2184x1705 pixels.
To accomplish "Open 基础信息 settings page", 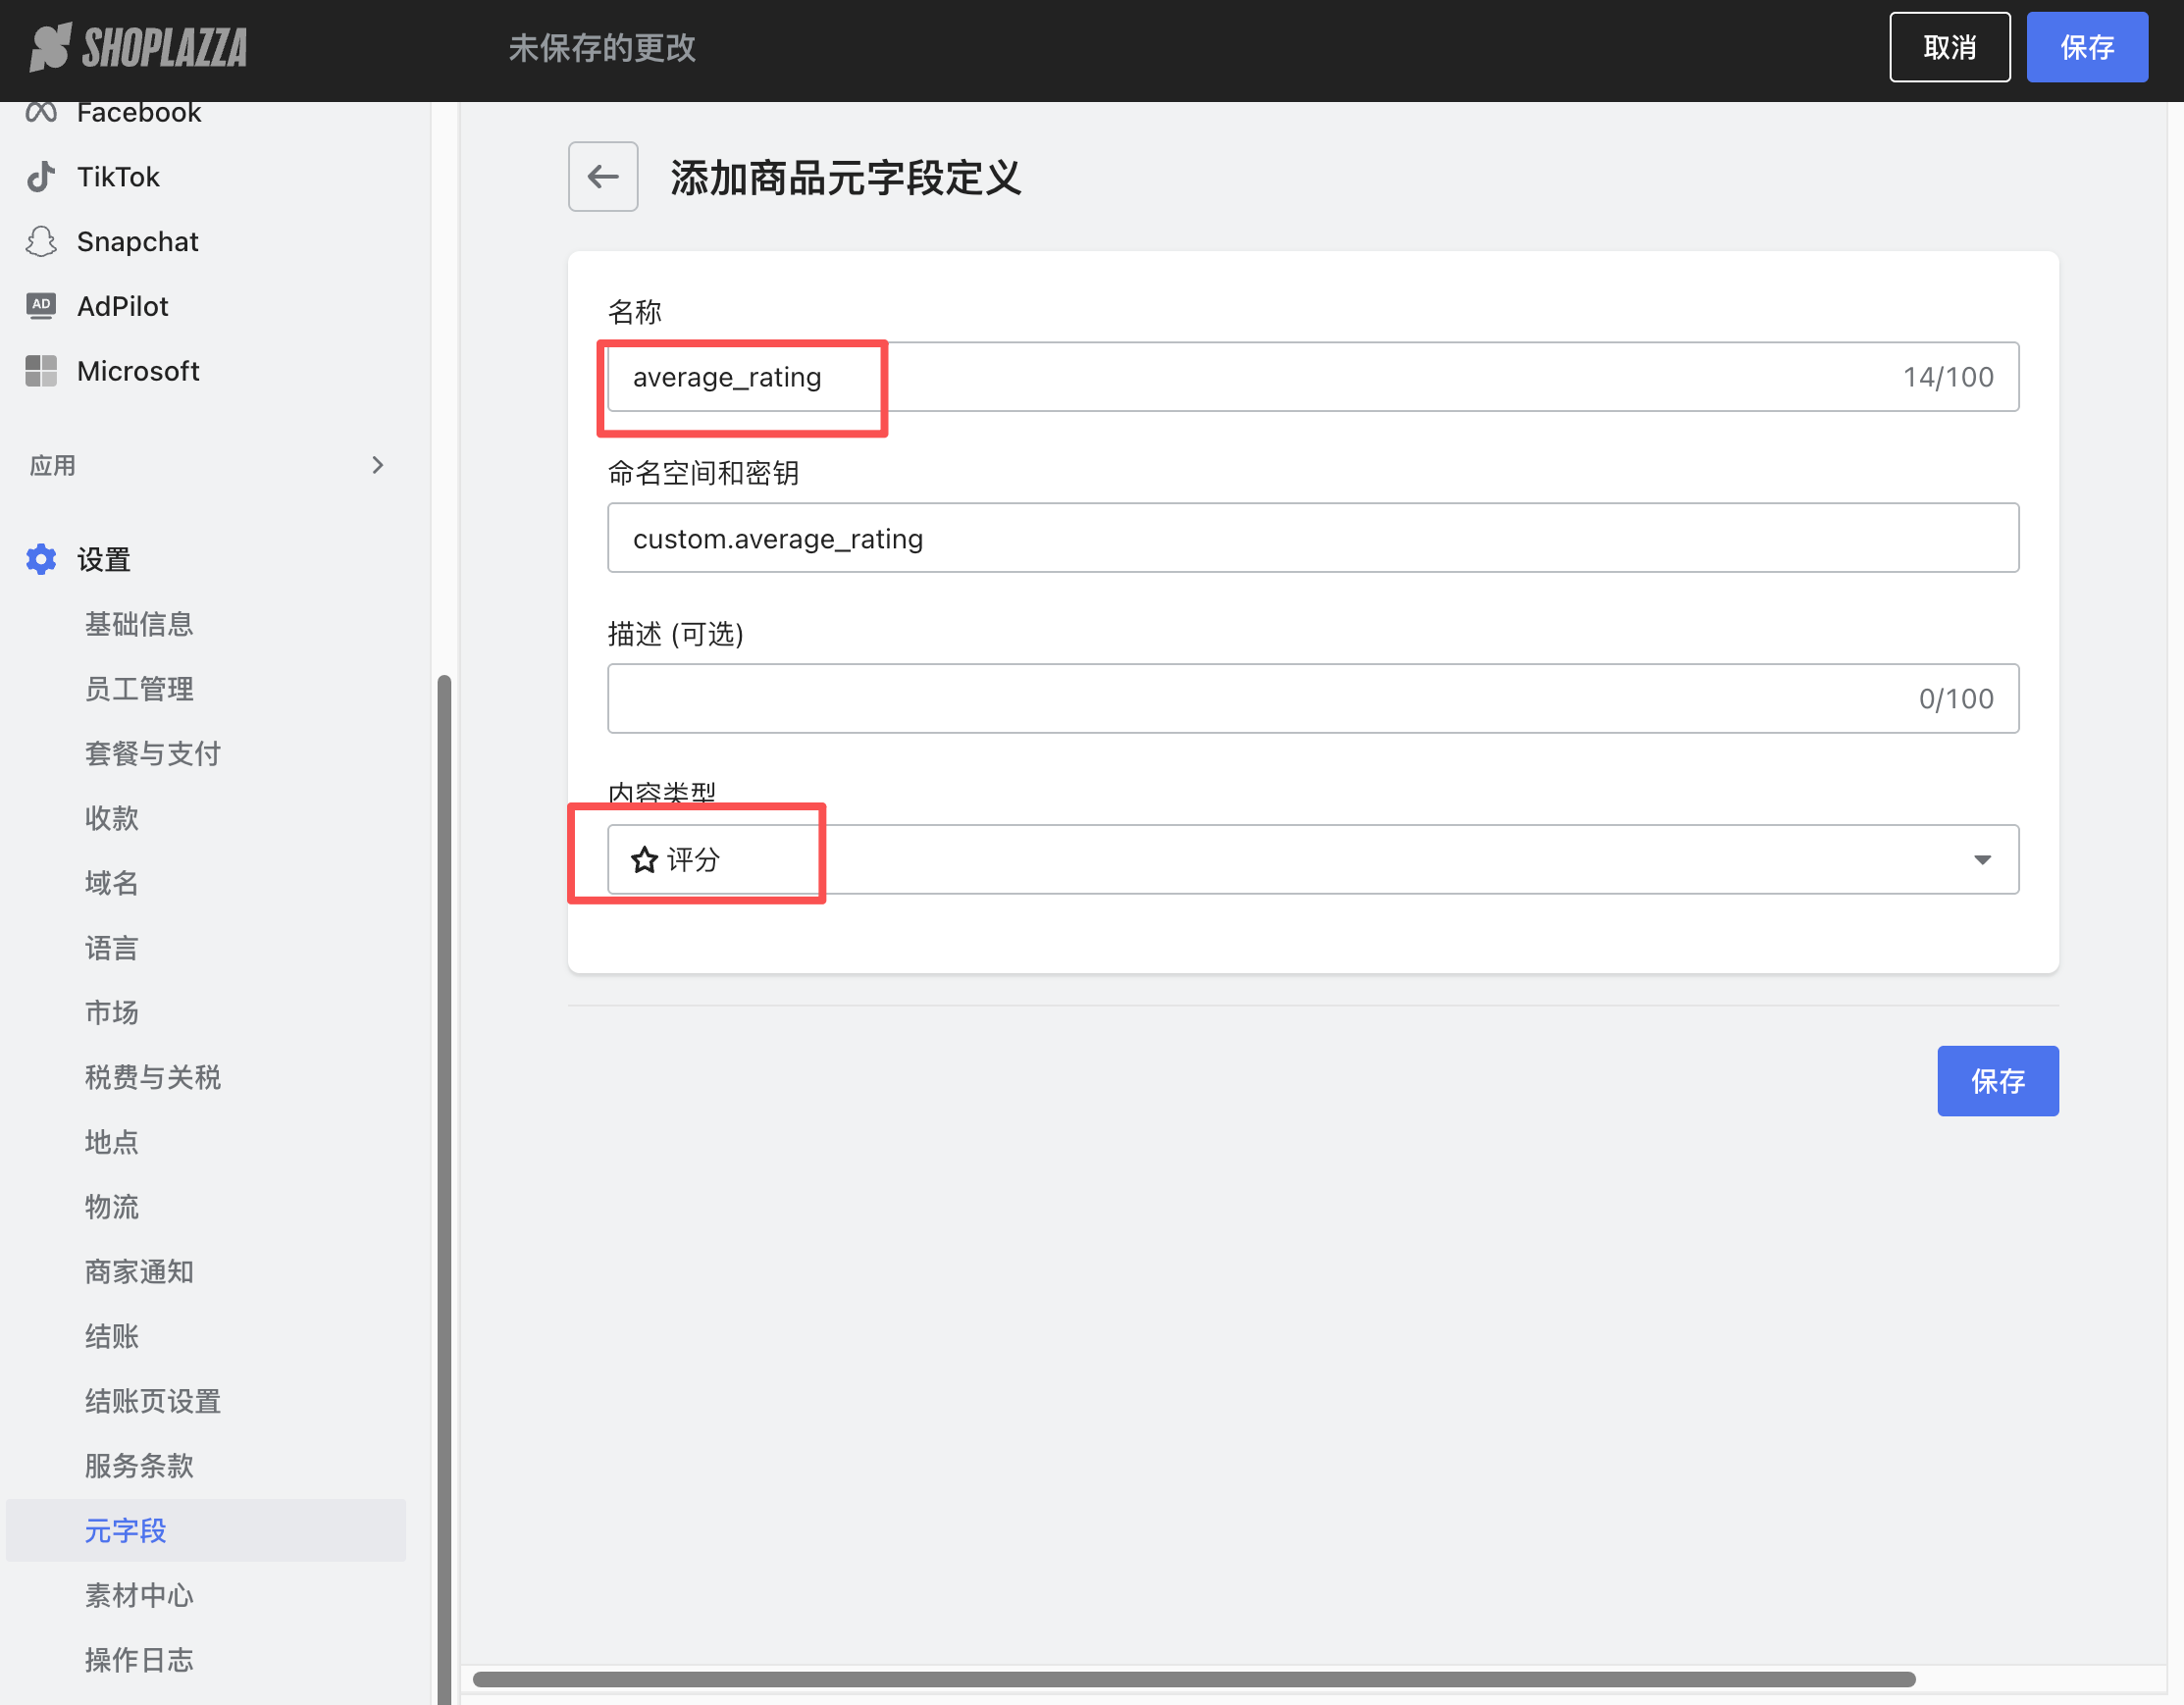I will point(139,624).
